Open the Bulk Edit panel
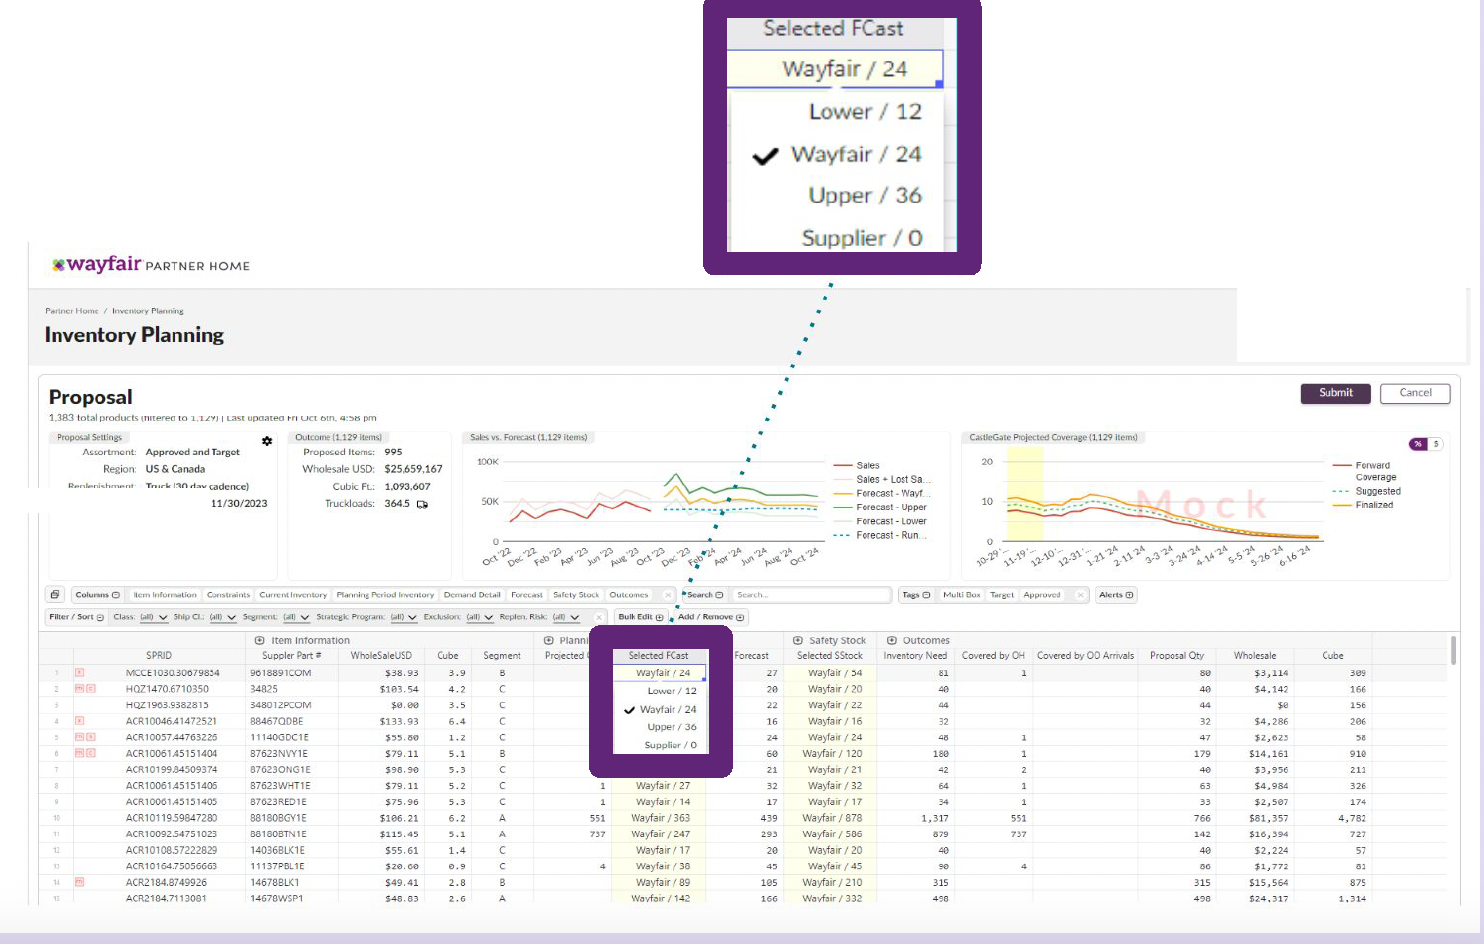The width and height of the screenshot is (1484, 944). [640, 617]
